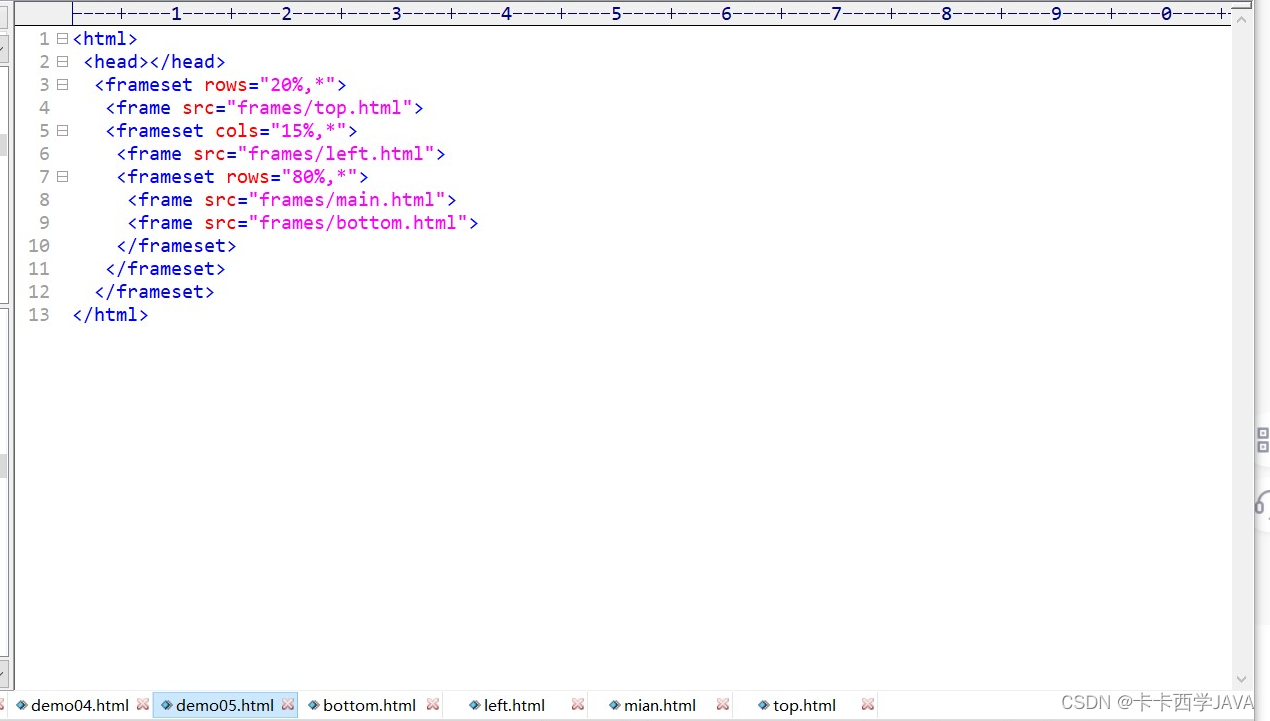This screenshot has height=721, width=1270.
Task: Switch to the left.html tab
Action: (514, 705)
